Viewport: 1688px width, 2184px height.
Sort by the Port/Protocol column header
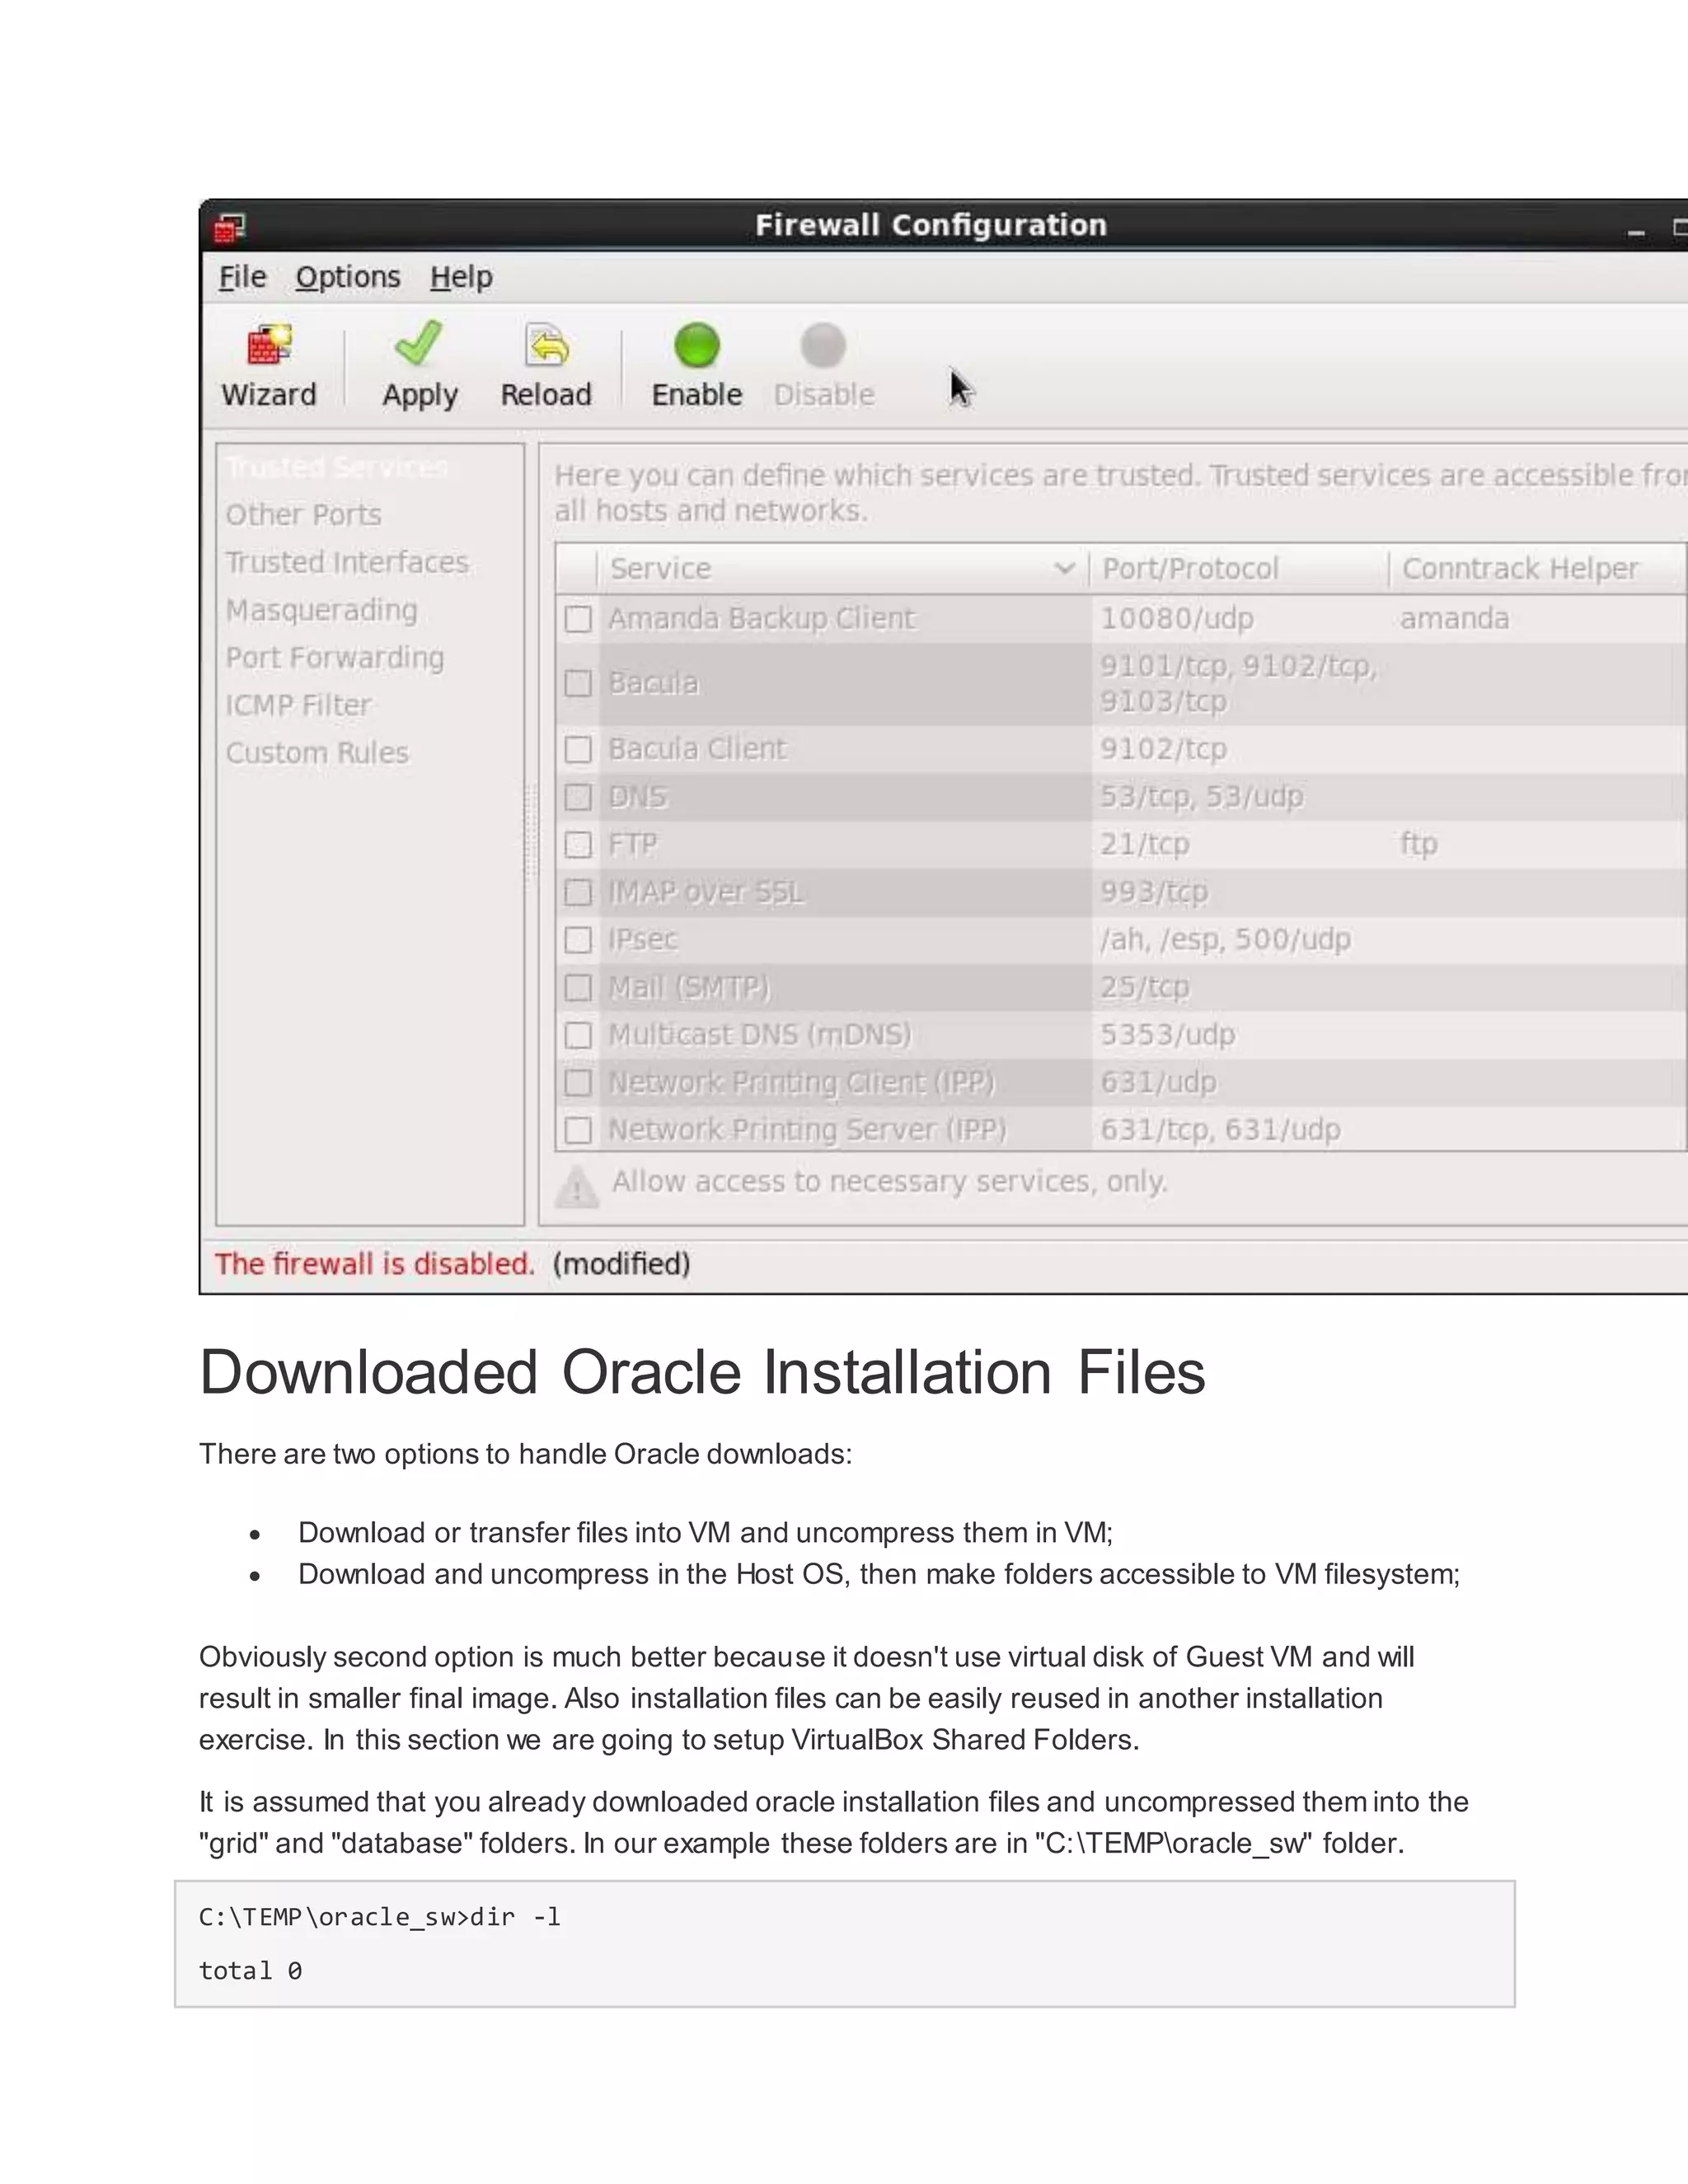click(x=1239, y=569)
